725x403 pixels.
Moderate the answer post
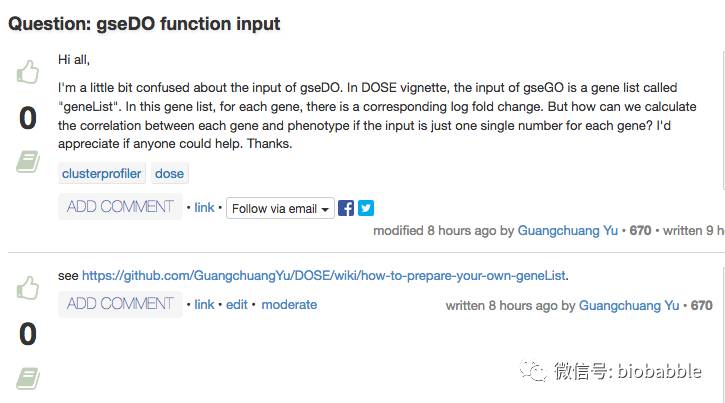(x=289, y=305)
